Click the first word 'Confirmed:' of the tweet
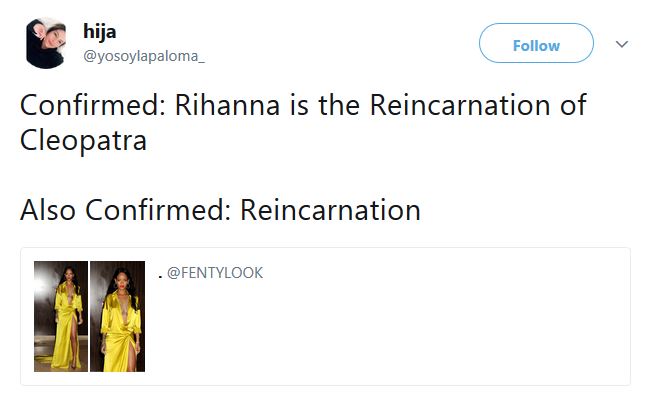Viewport: 649px width, 396px height. coord(93,105)
